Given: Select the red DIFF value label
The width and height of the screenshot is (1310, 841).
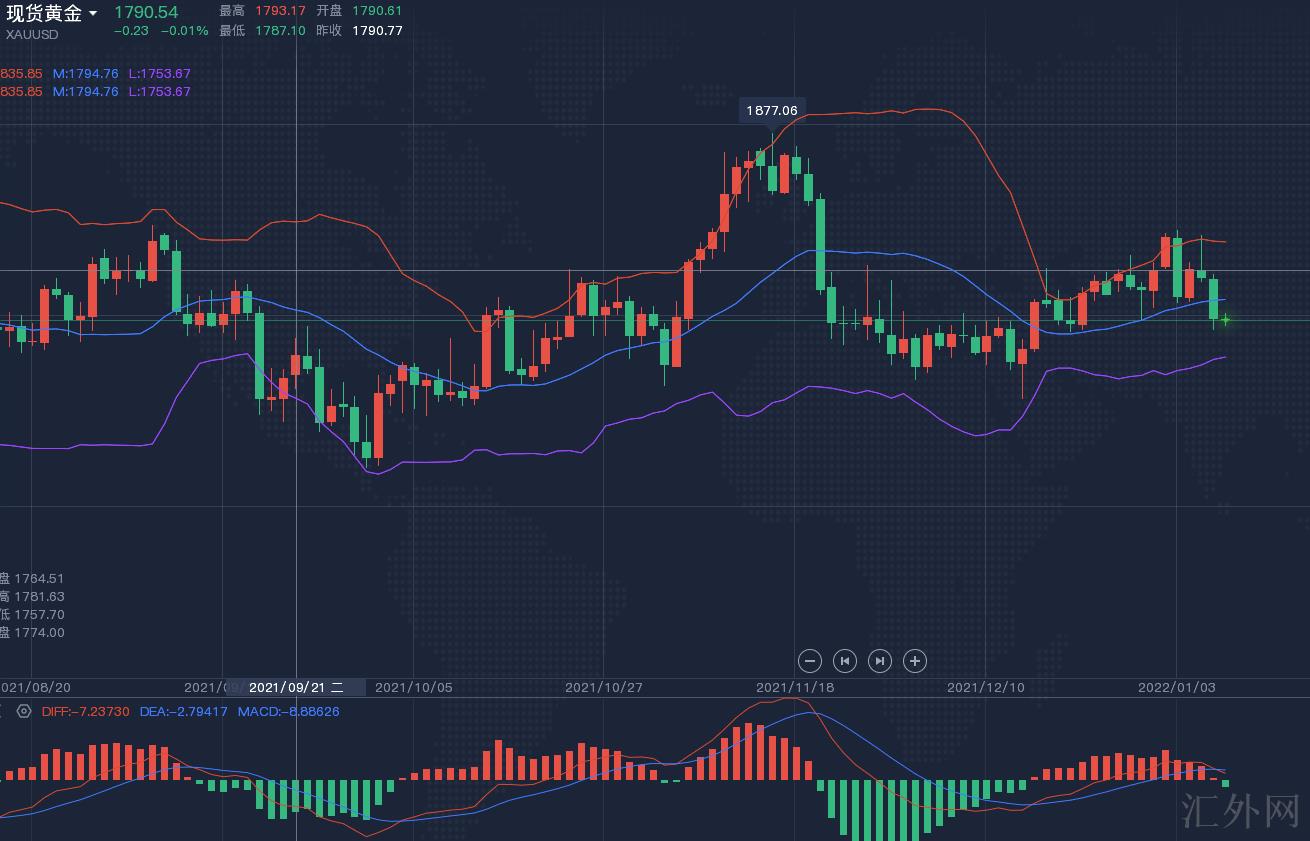Looking at the screenshot, I should click(86, 711).
